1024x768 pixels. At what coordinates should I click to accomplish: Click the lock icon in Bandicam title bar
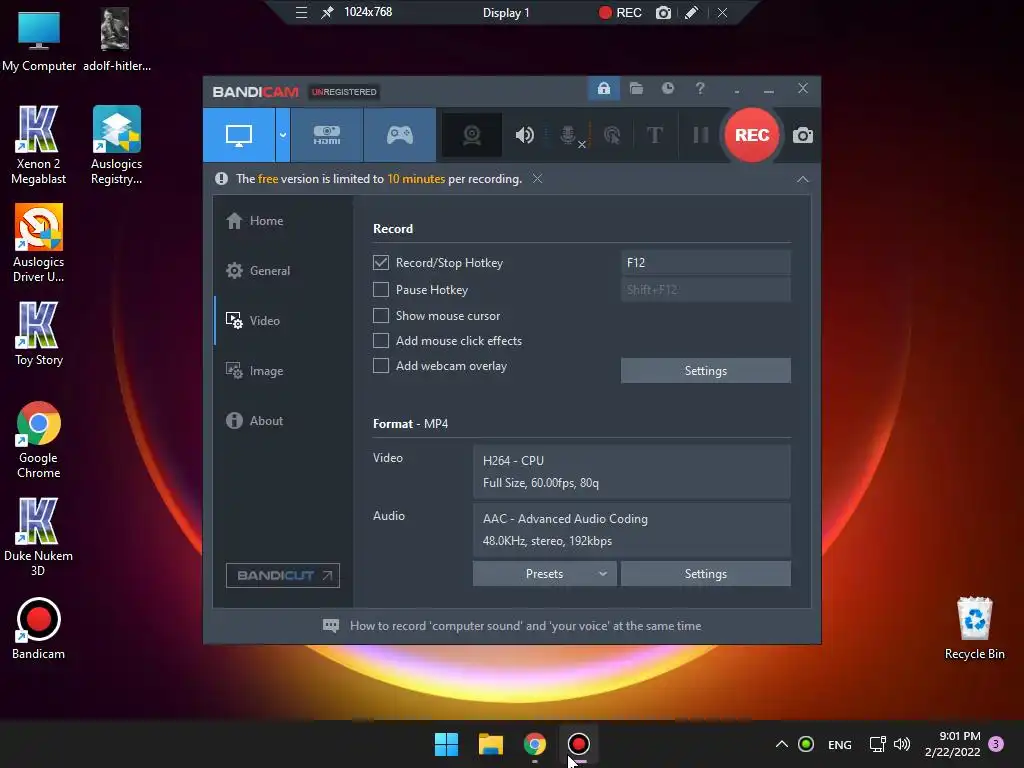(604, 89)
